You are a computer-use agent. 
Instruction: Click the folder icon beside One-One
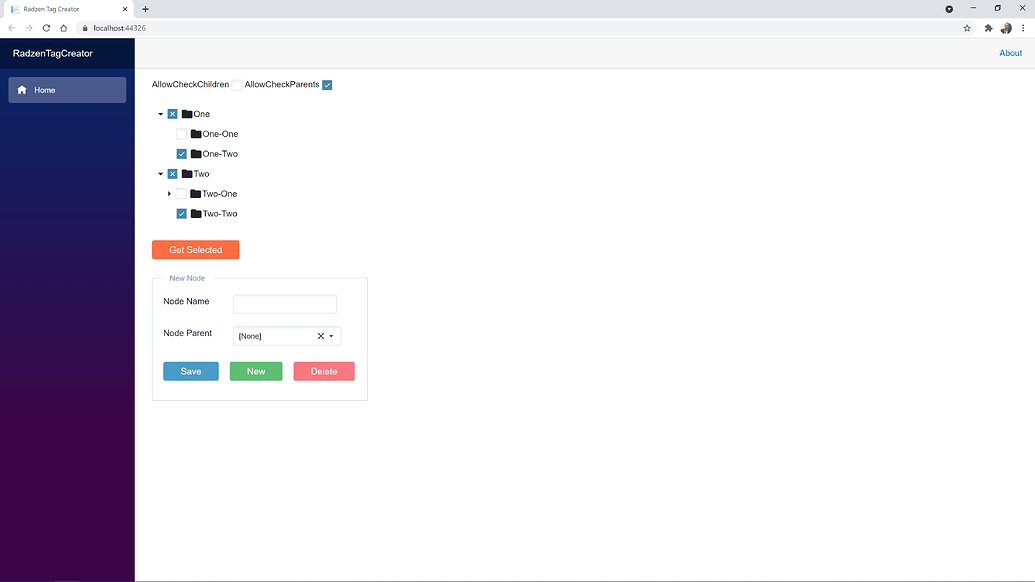196,133
